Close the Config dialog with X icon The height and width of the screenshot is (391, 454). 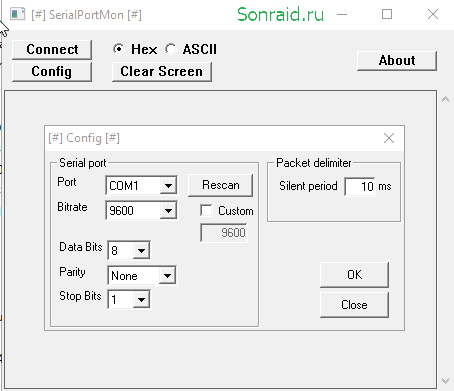pos(389,138)
